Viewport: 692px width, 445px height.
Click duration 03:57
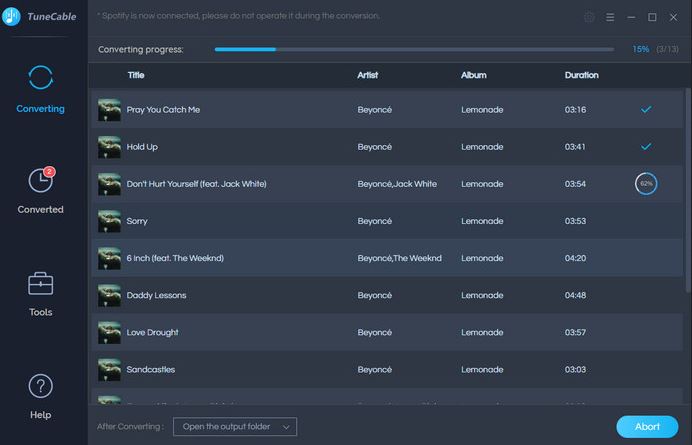click(575, 332)
